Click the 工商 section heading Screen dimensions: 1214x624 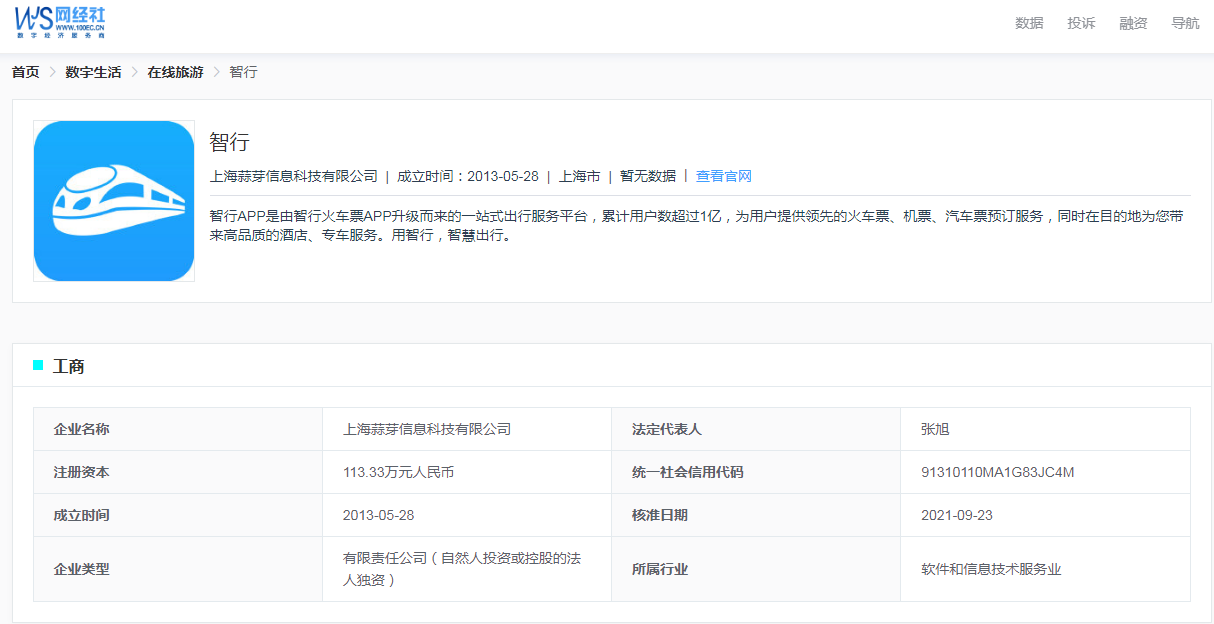coord(69,367)
